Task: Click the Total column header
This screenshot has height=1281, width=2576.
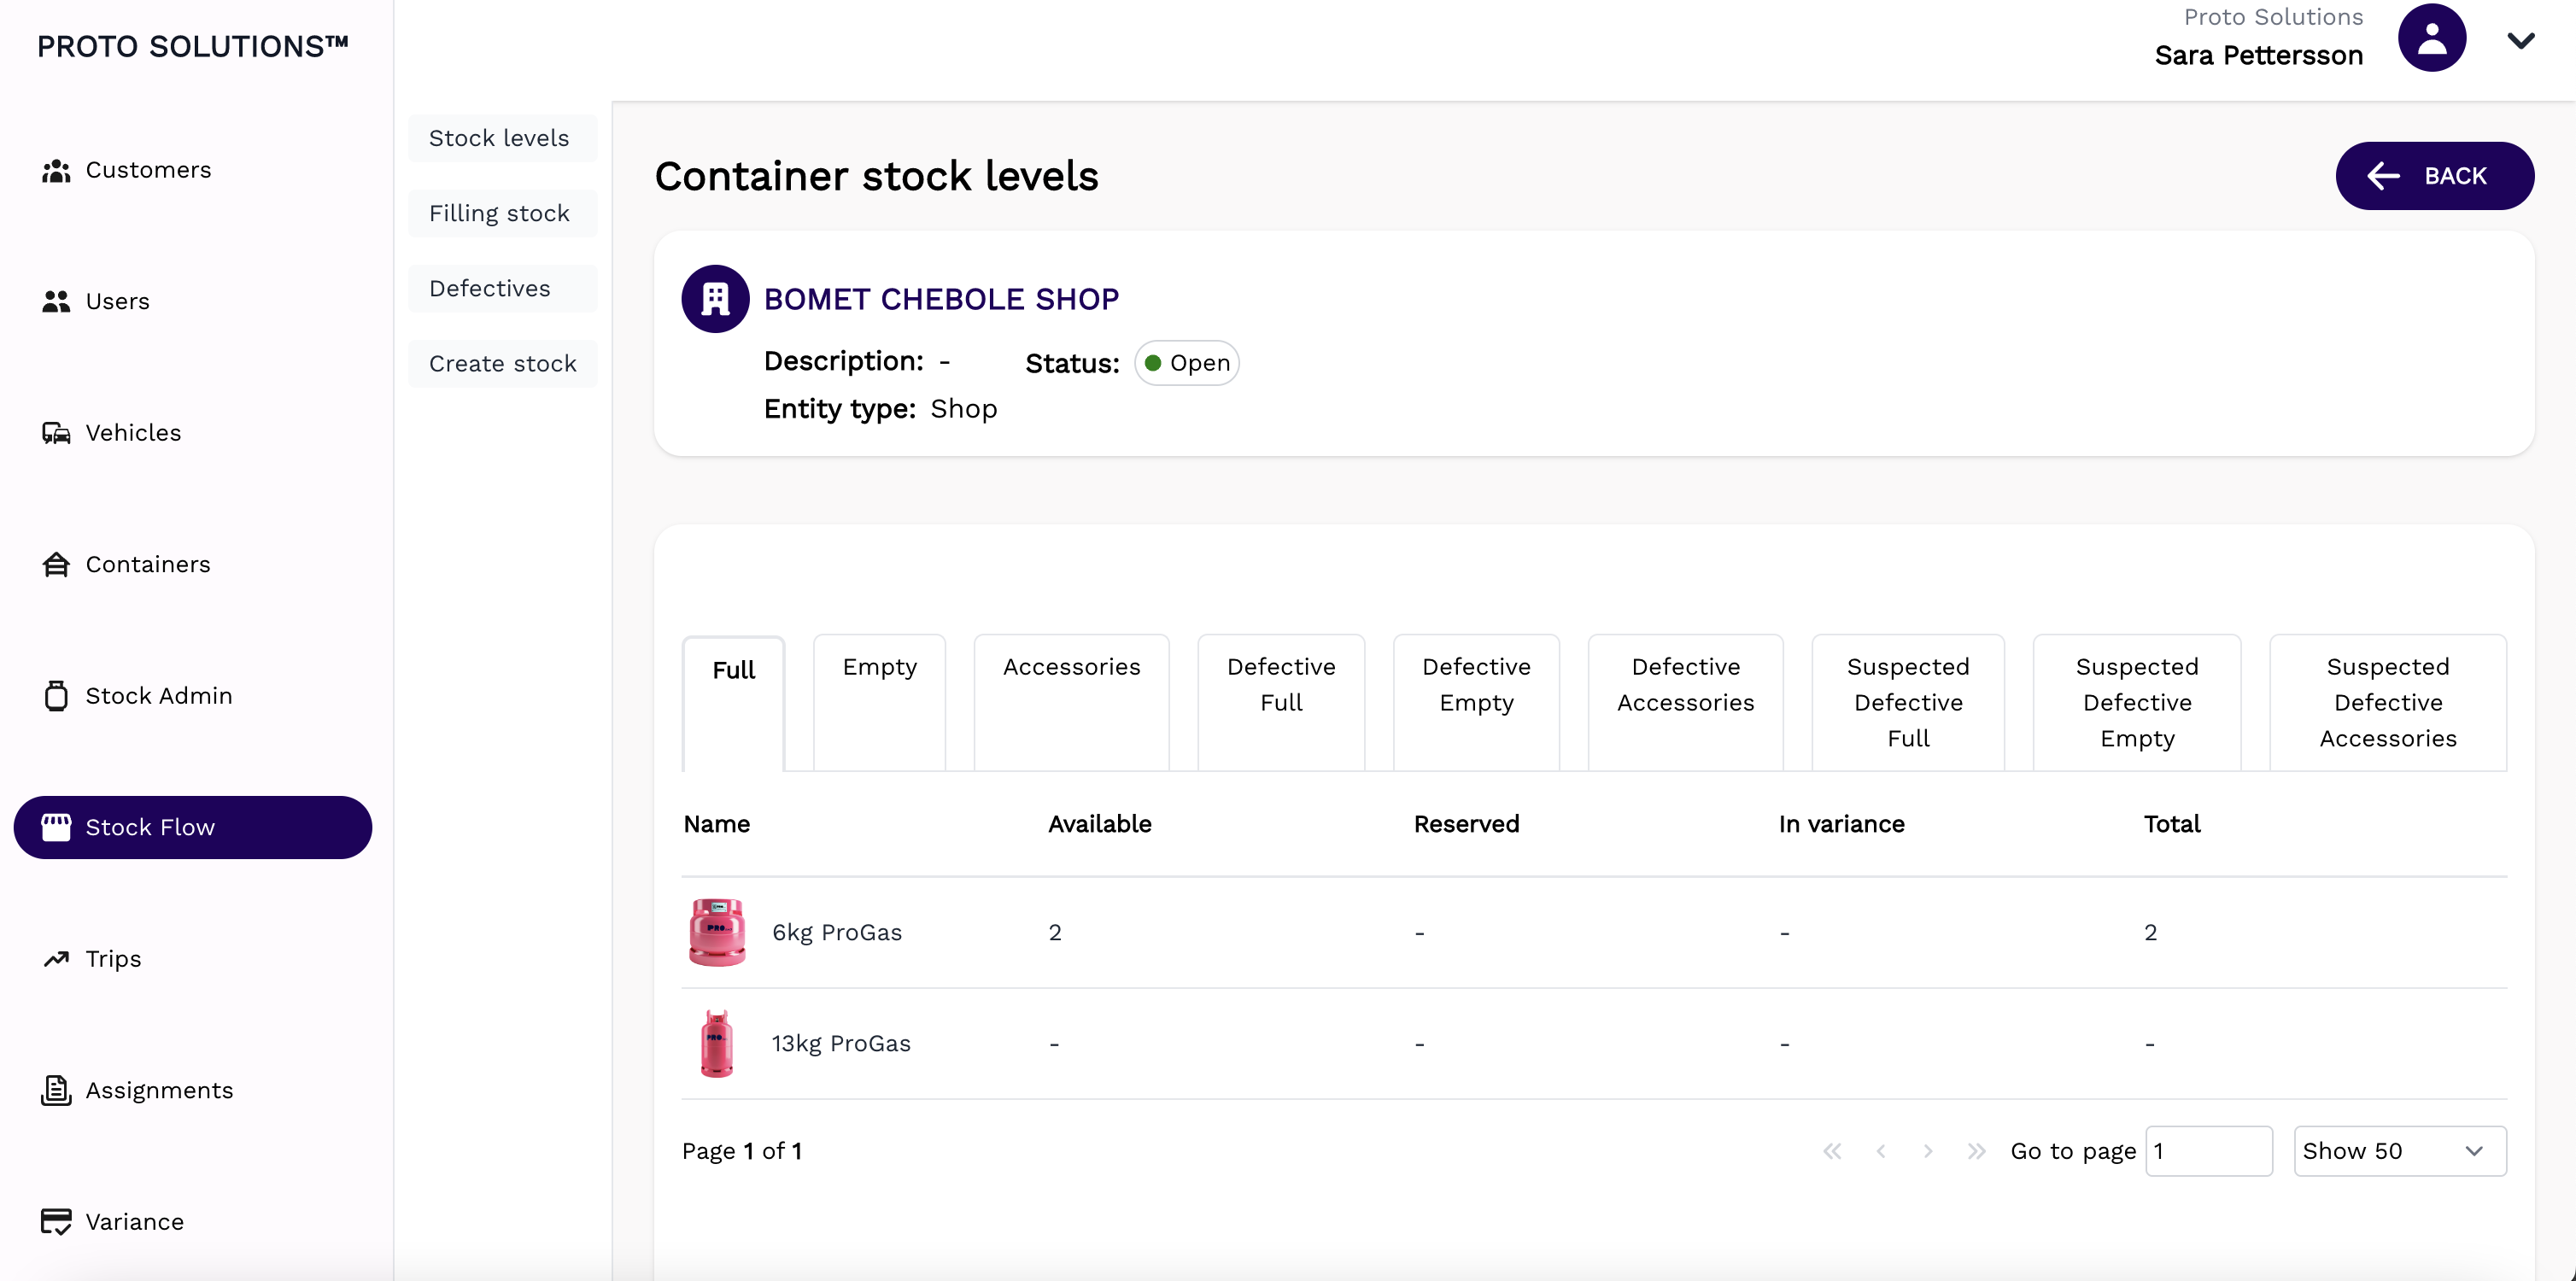Action: [x=2171, y=824]
